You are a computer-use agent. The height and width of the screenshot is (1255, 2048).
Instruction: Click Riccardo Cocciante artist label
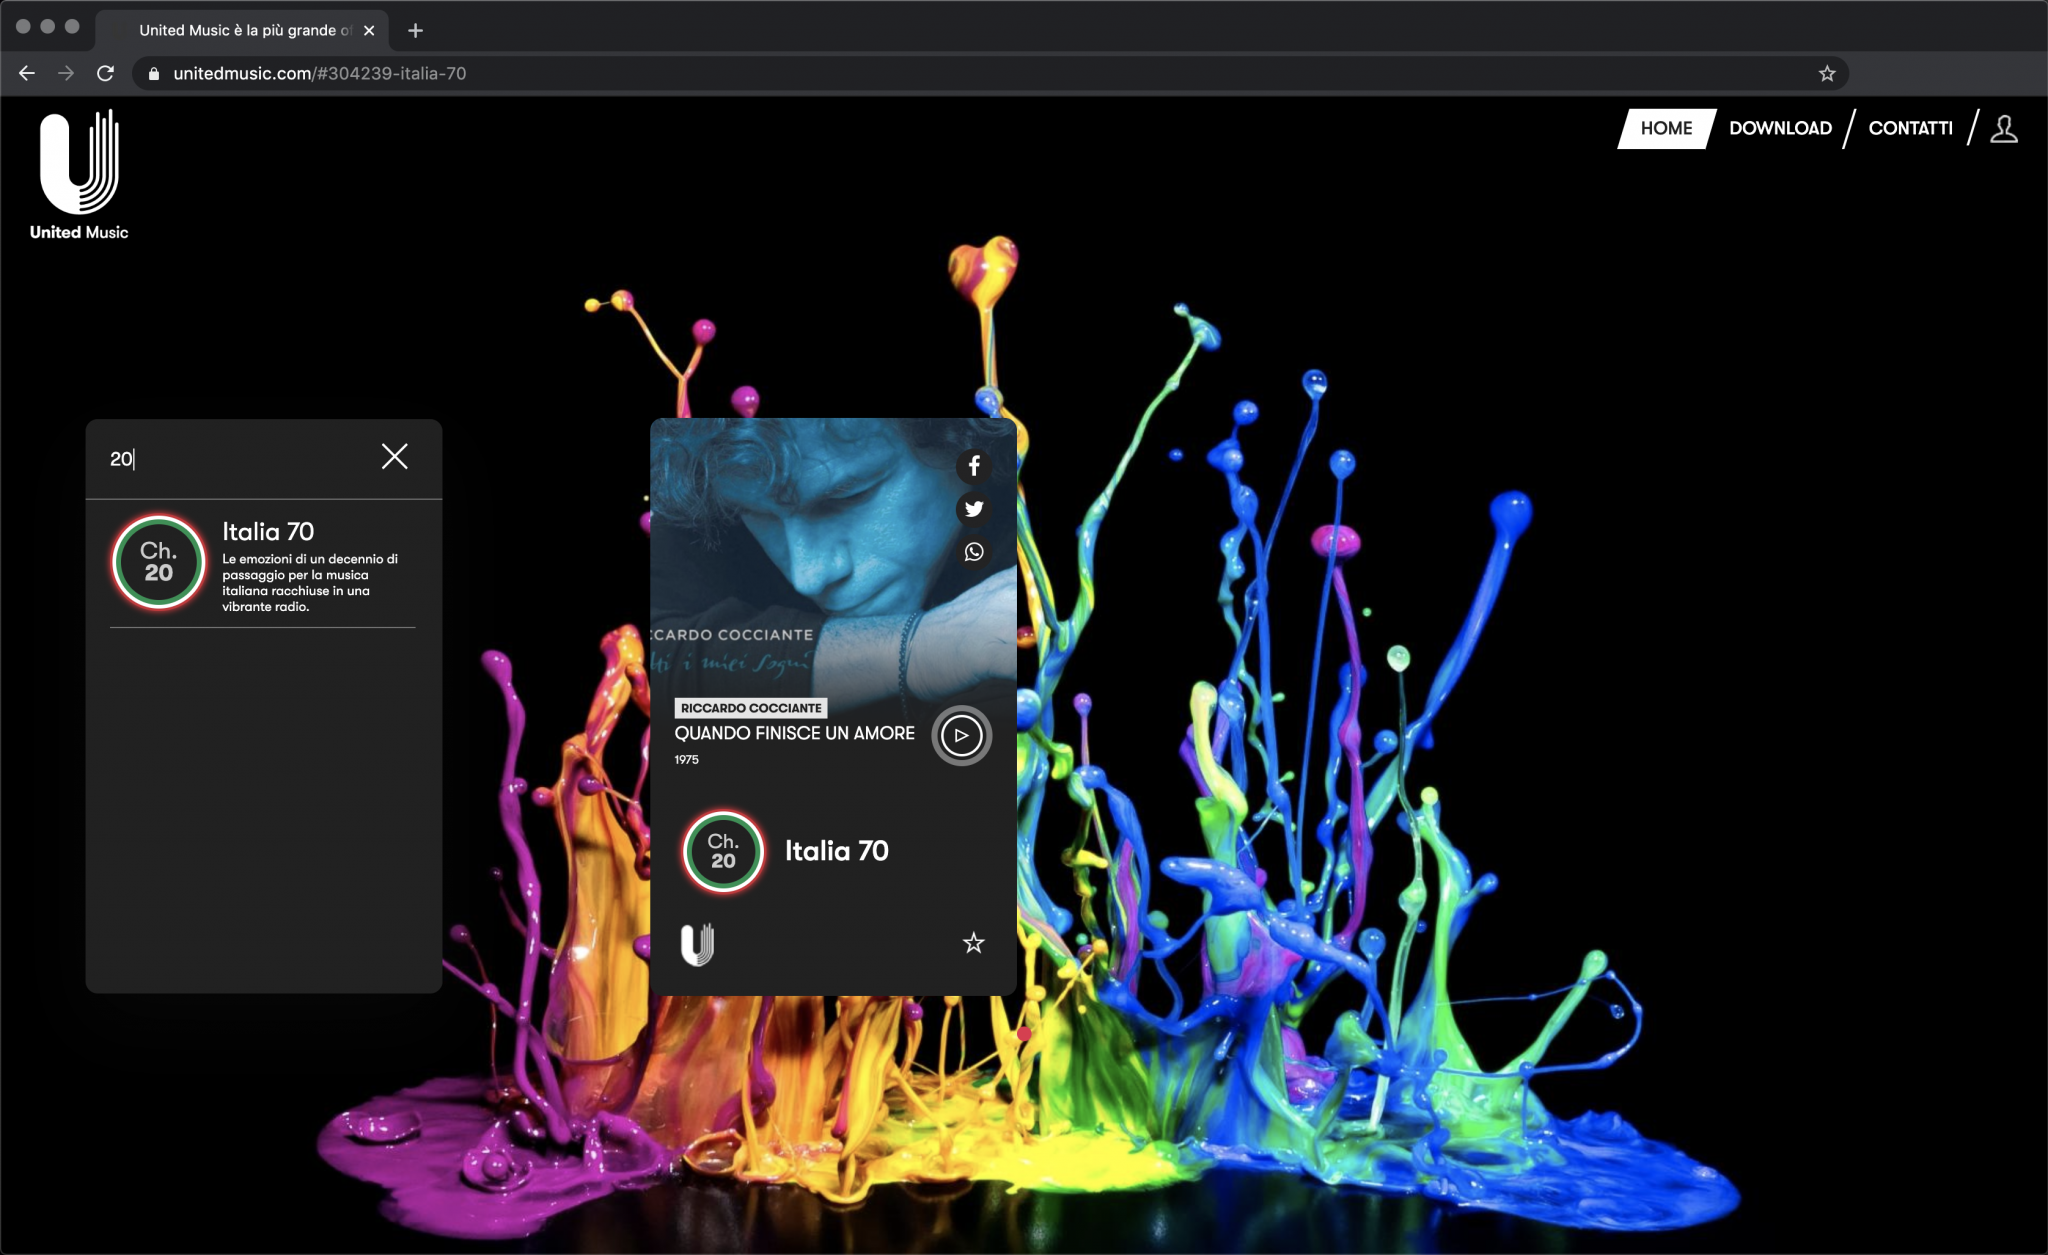click(x=751, y=708)
